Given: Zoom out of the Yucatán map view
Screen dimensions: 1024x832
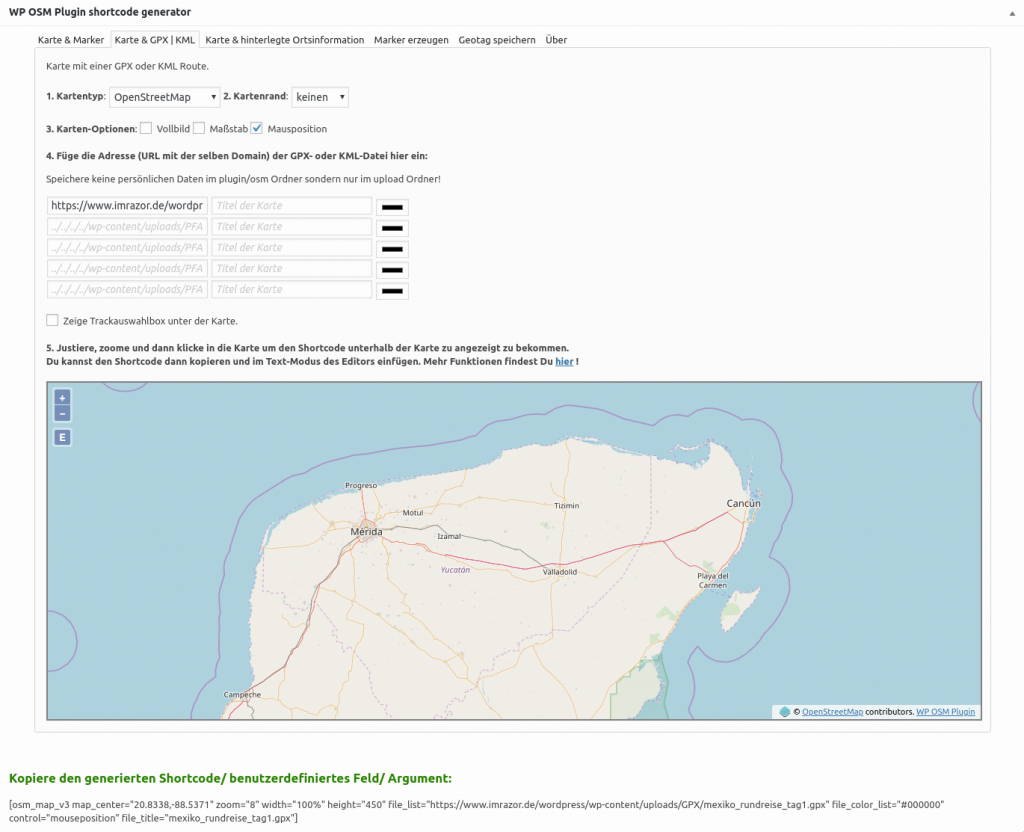Looking at the screenshot, I should (61, 413).
